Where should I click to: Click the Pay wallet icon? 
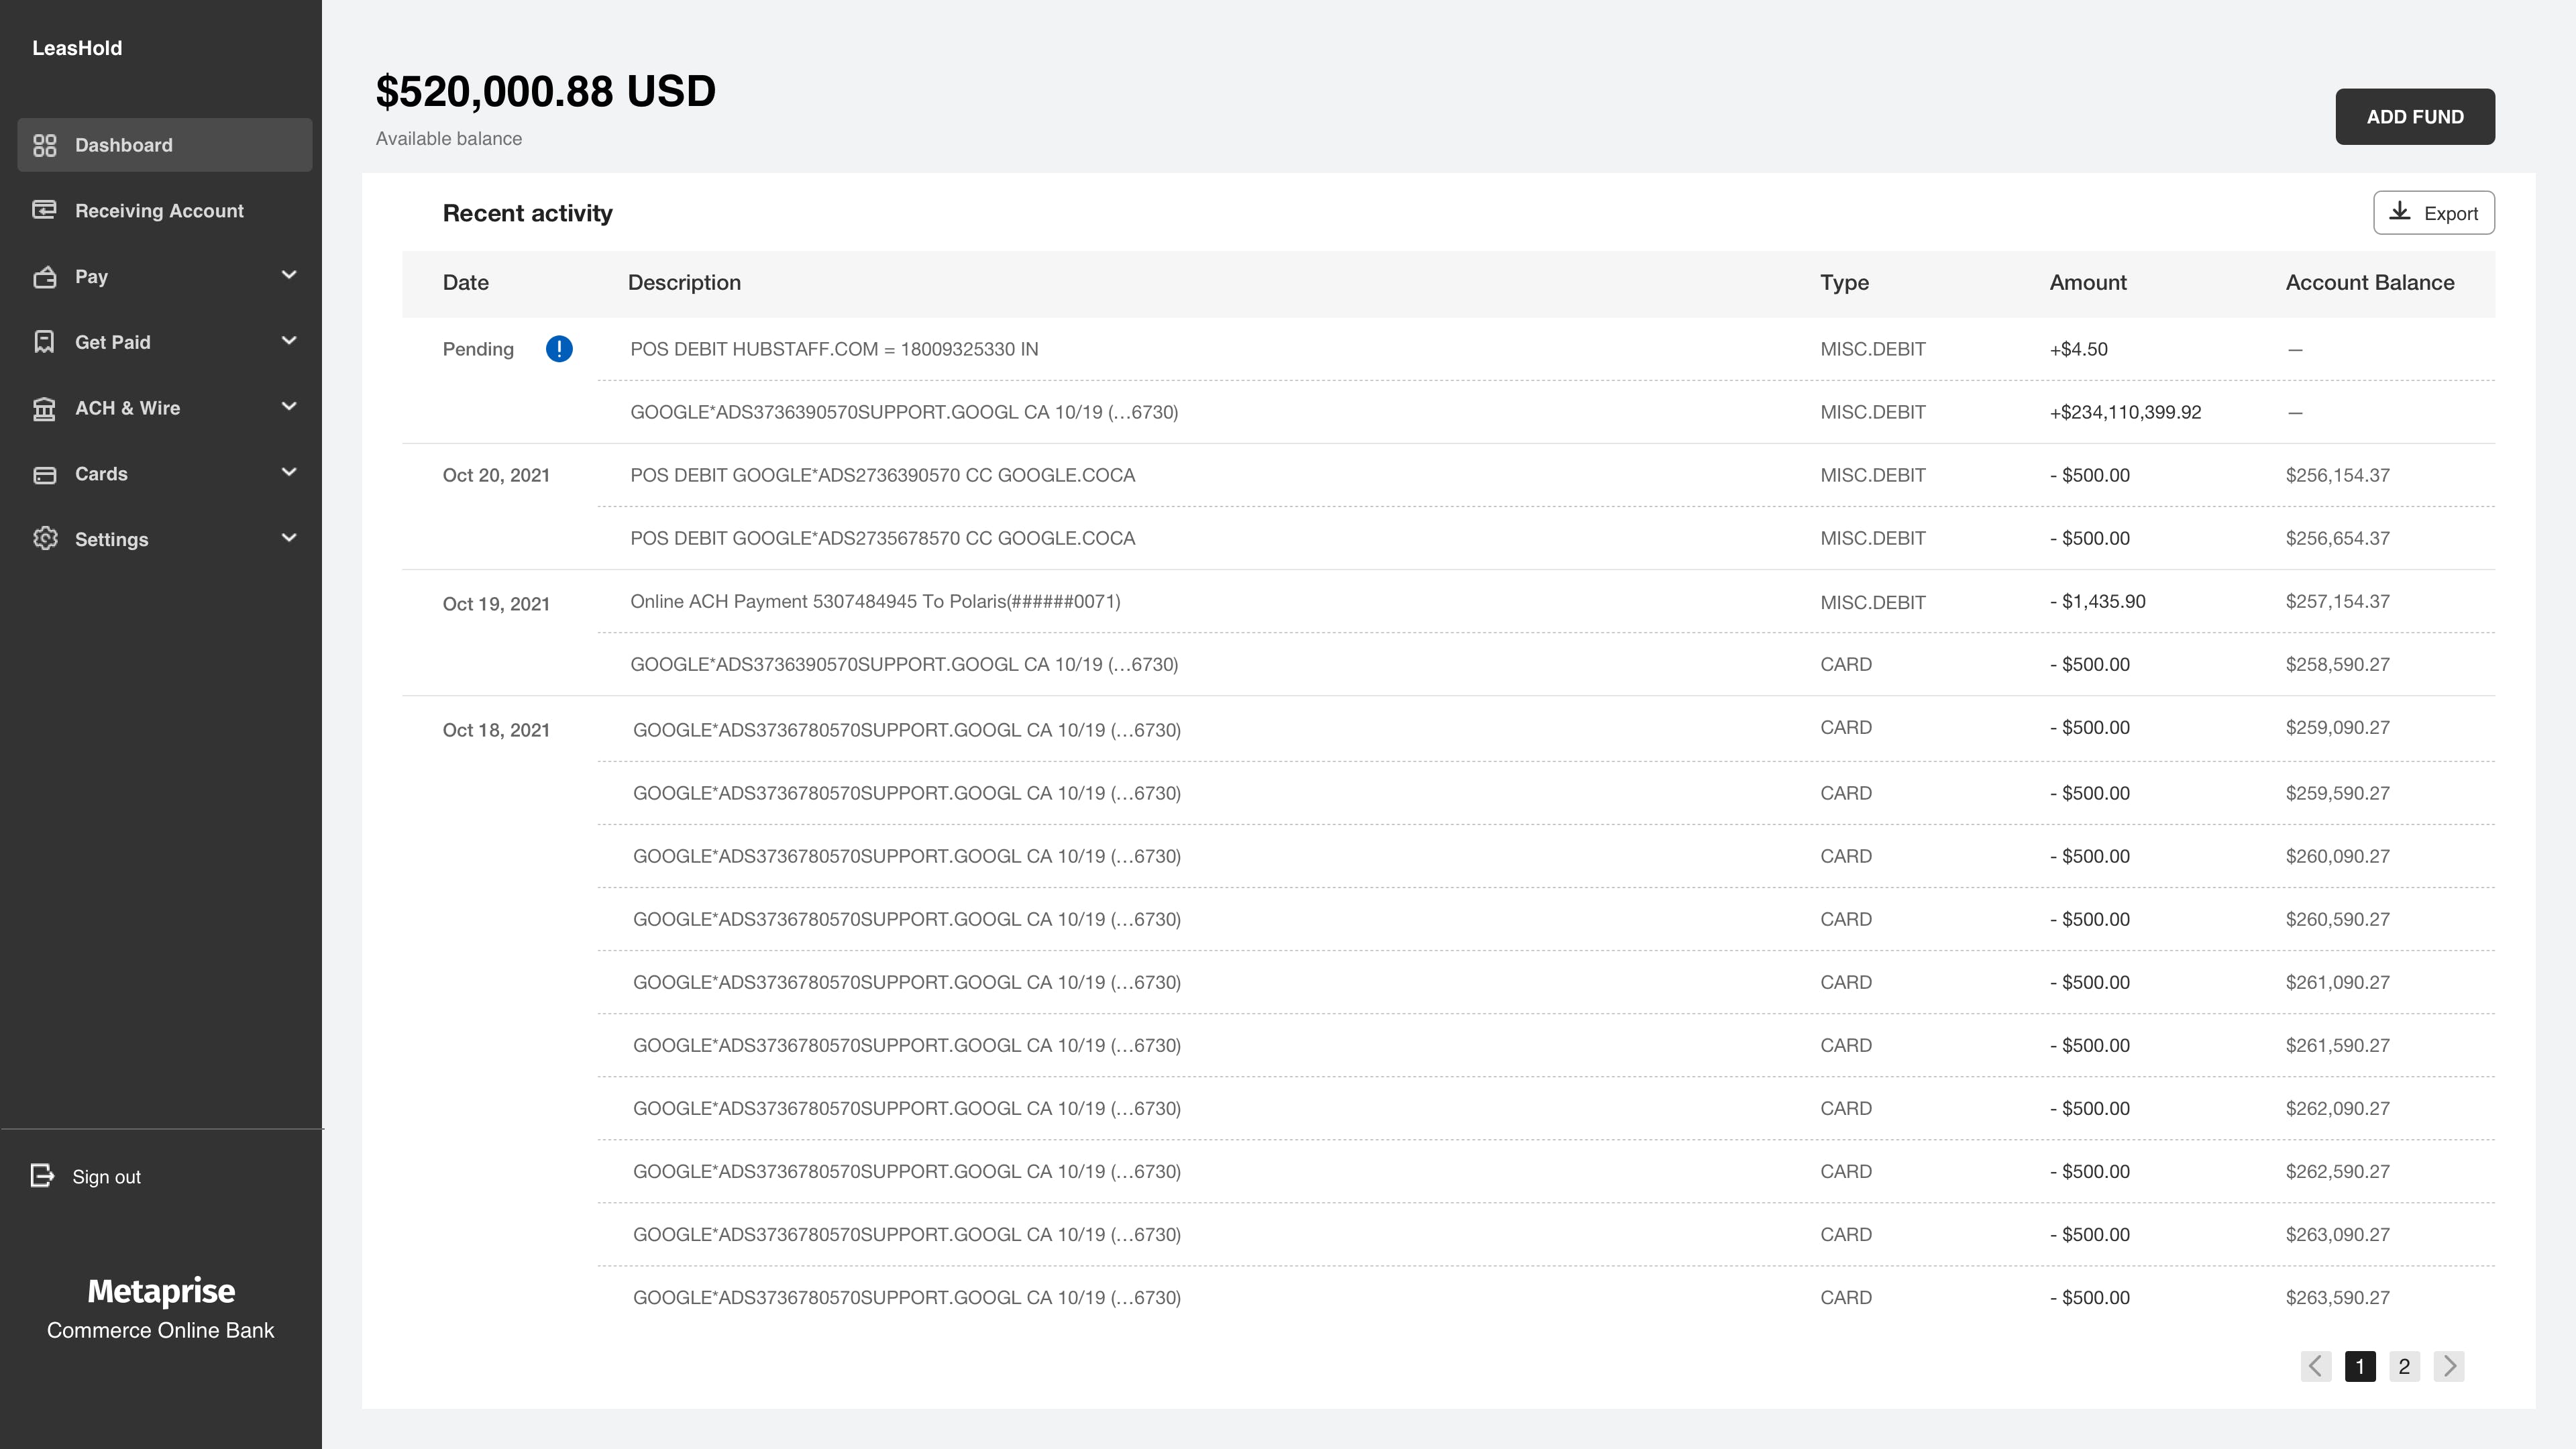(45, 277)
